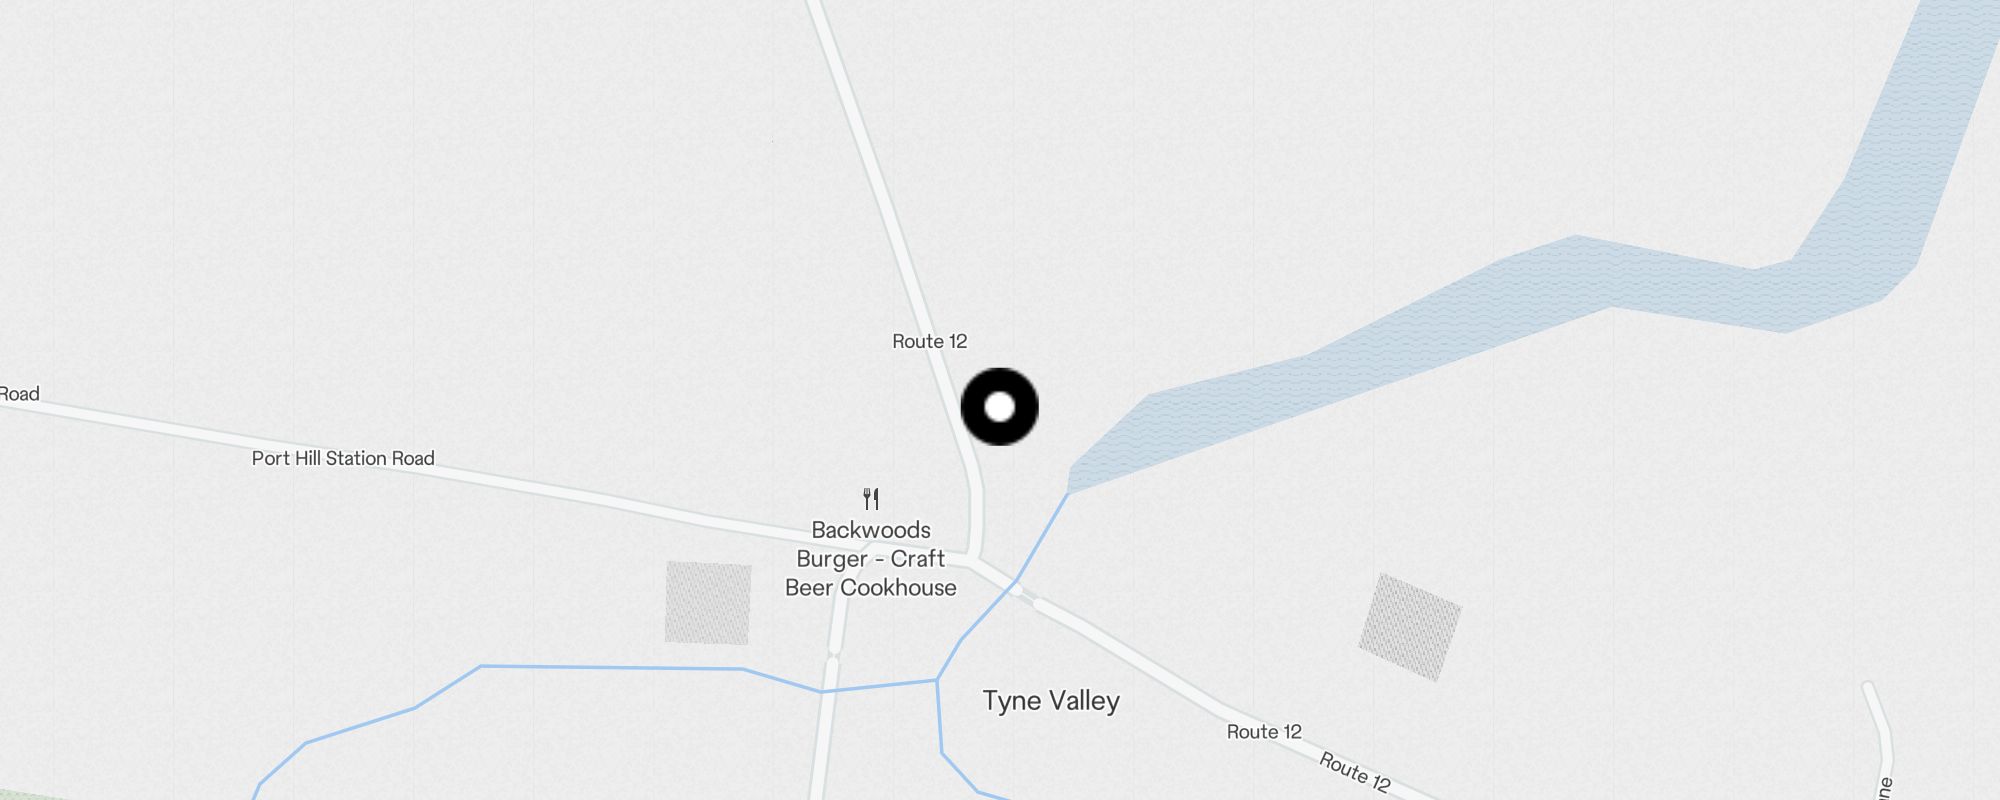Select the fork and knife restaurant icon
2000x800 pixels.
click(x=871, y=498)
